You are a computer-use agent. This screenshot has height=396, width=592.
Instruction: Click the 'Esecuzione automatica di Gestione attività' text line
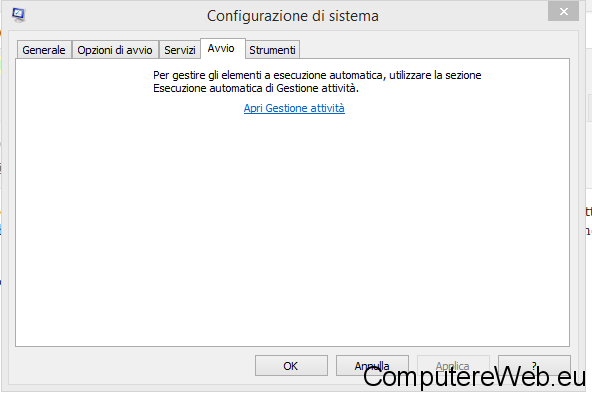[x=256, y=88]
